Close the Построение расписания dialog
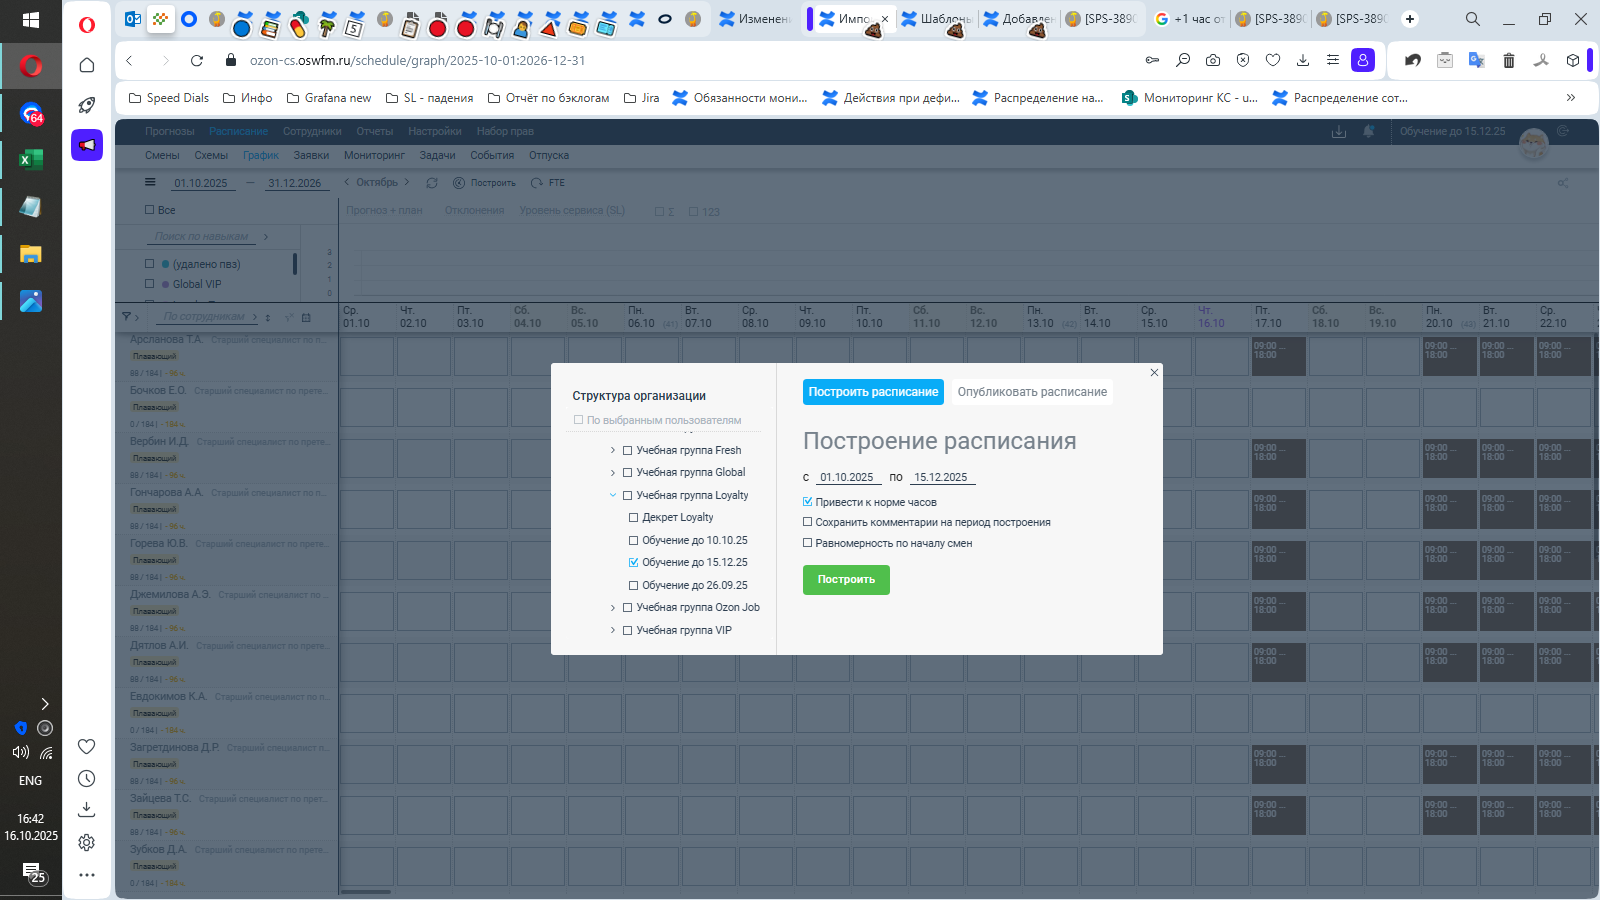Image resolution: width=1600 pixels, height=900 pixels. click(x=1154, y=373)
